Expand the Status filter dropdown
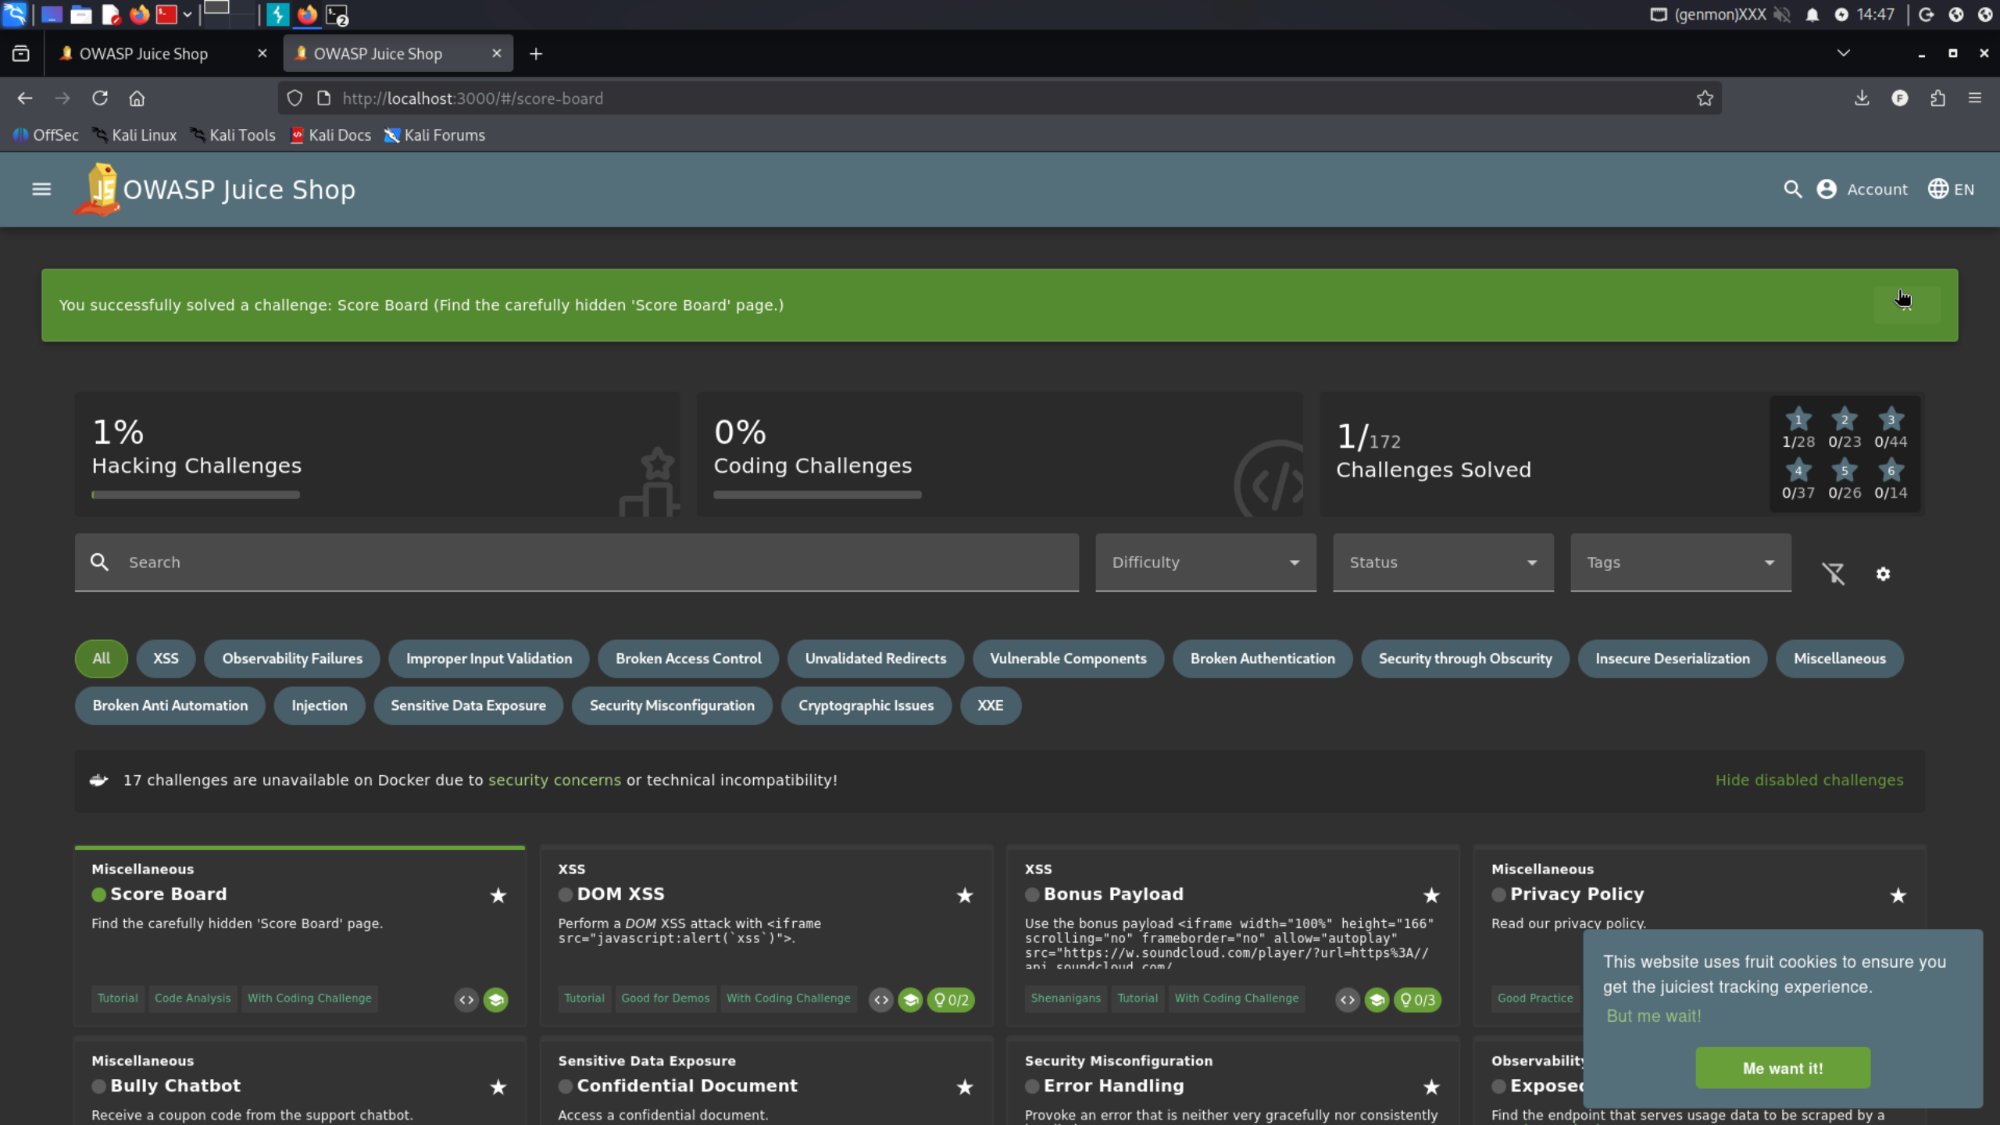Viewport: 2000px width, 1125px height. 1443,562
